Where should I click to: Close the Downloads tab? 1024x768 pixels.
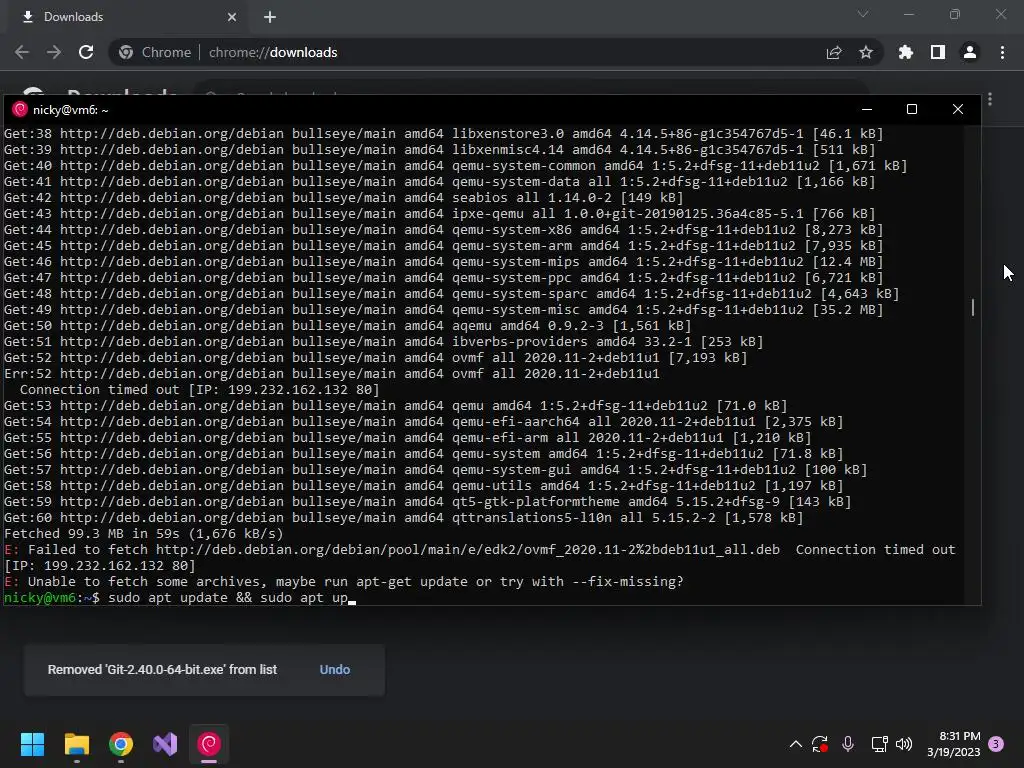[x=232, y=17]
